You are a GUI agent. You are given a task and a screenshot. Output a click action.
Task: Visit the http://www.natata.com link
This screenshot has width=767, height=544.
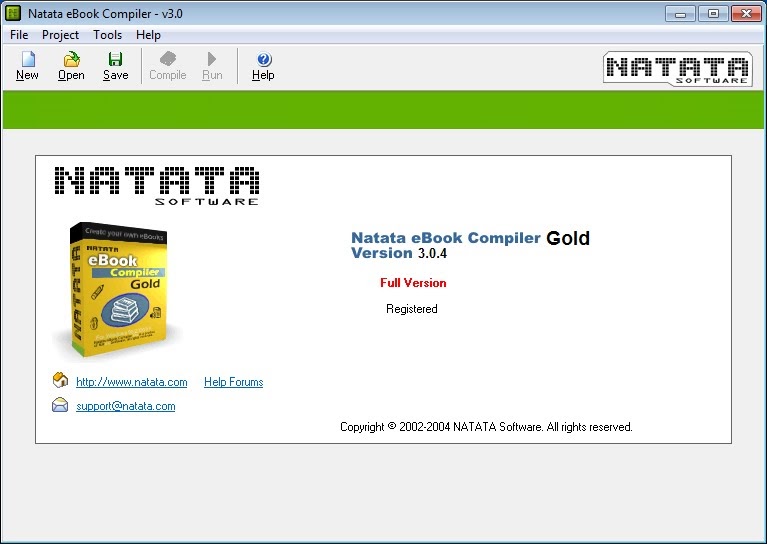(132, 382)
